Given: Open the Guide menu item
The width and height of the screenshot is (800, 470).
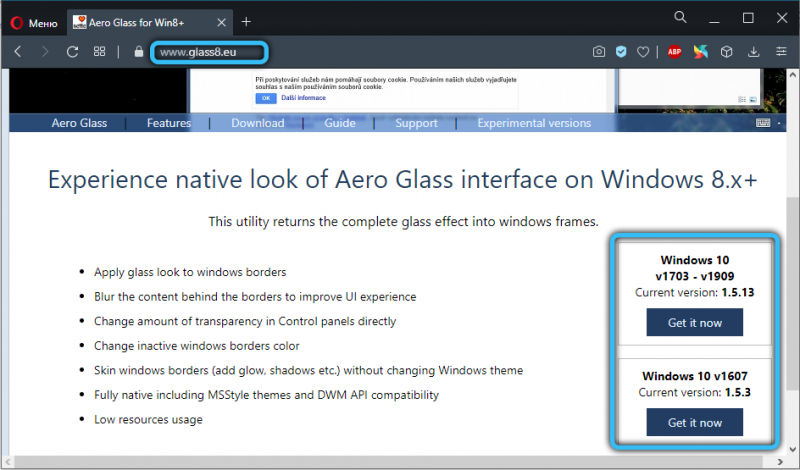Looking at the screenshot, I should click(x=340, y=123).
